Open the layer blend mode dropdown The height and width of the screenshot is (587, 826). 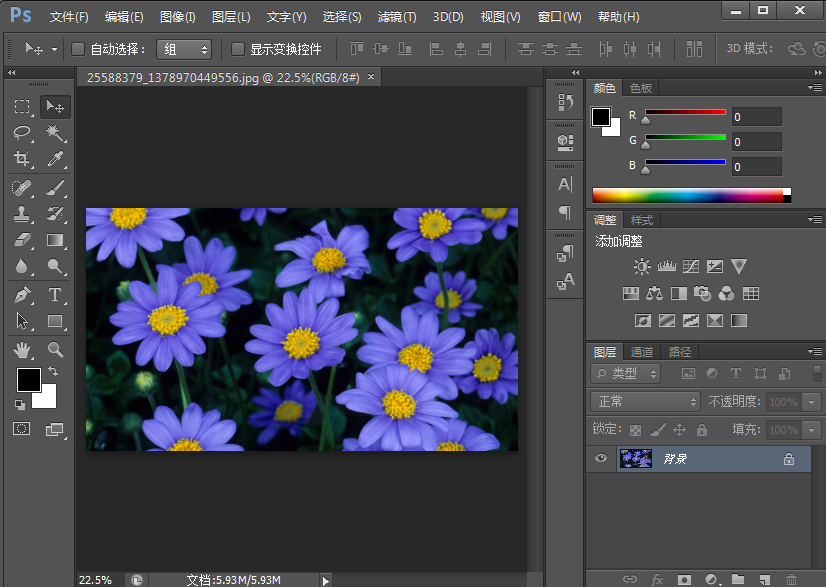pyautogui.click(x=645, y=402)
